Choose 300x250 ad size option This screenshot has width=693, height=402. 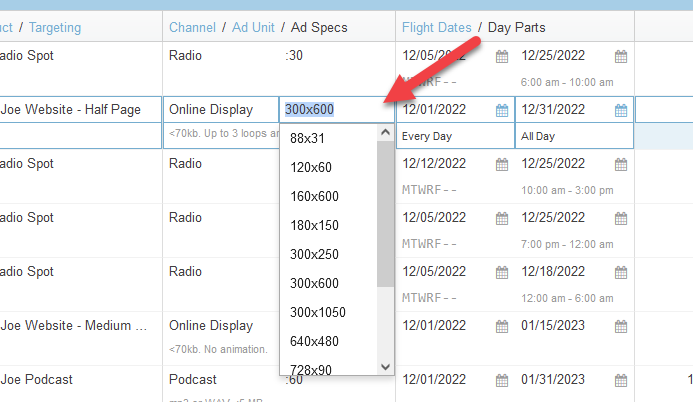point(315,254)
